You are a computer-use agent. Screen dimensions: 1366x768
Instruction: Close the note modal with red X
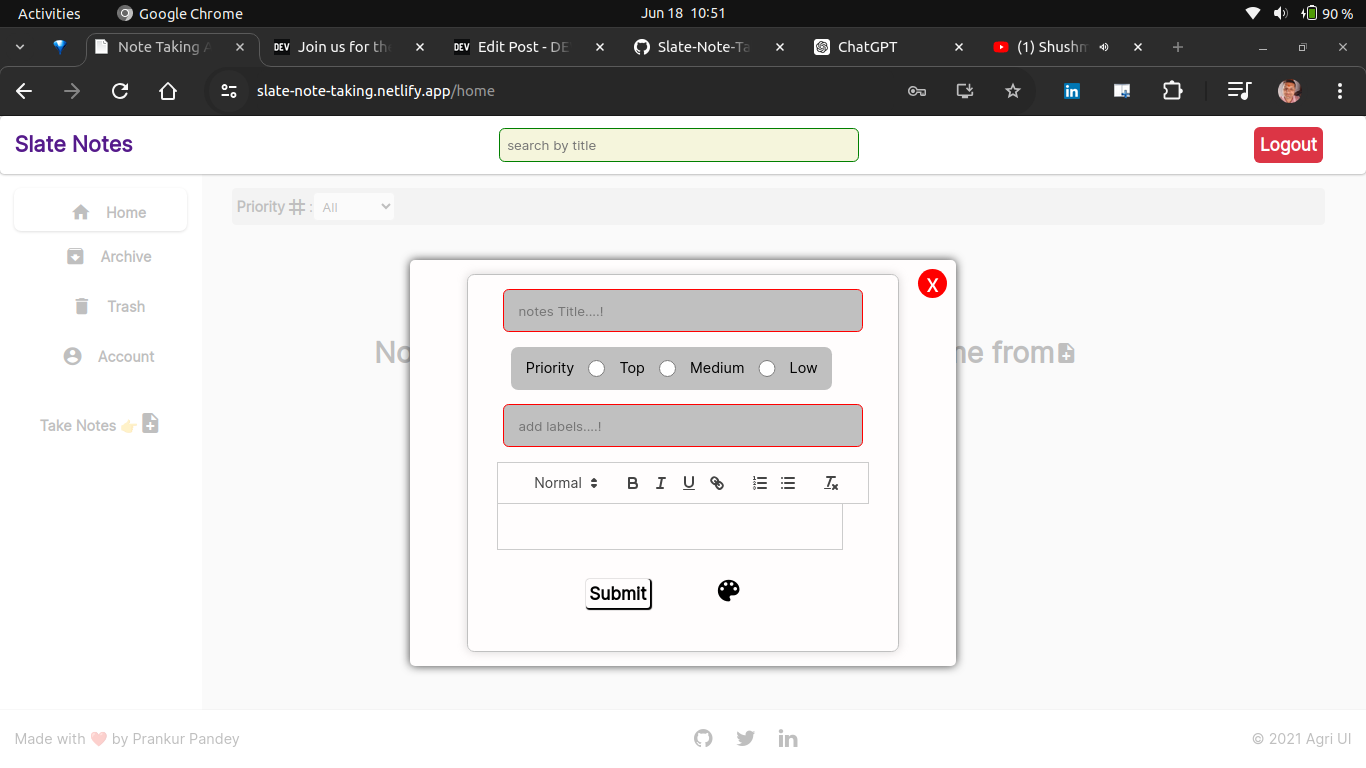[932, 284]
